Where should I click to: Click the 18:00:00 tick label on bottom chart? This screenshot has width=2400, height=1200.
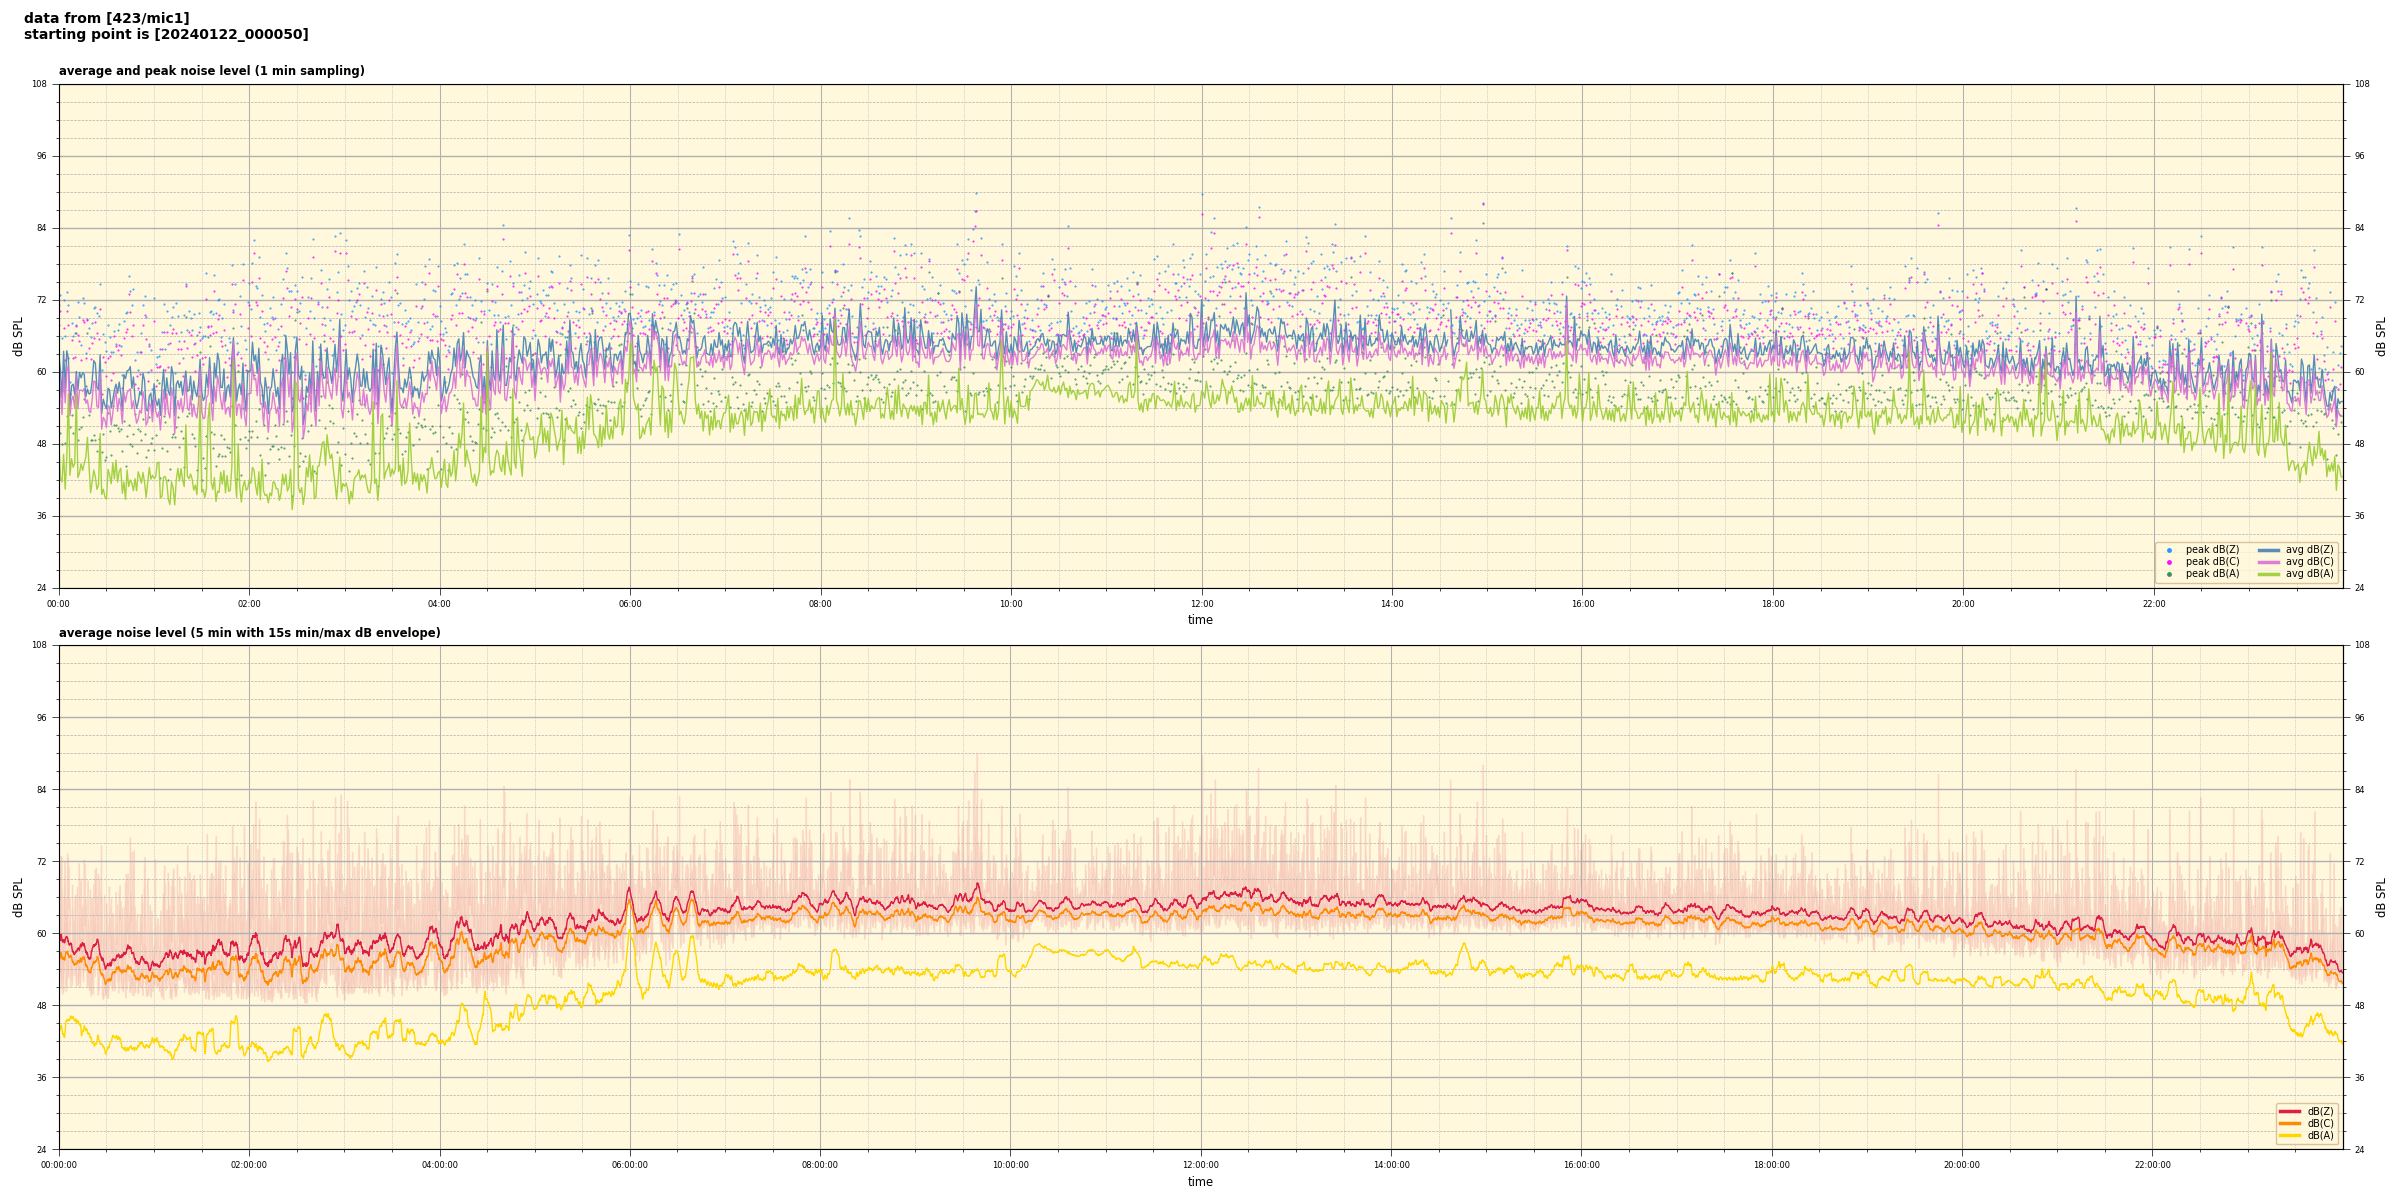pyautogui.click(x=1772, y=1165)
